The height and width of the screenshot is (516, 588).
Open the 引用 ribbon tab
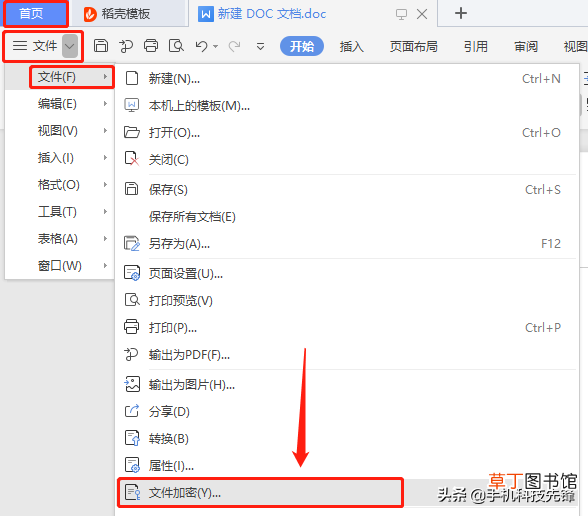coord(476,46)
